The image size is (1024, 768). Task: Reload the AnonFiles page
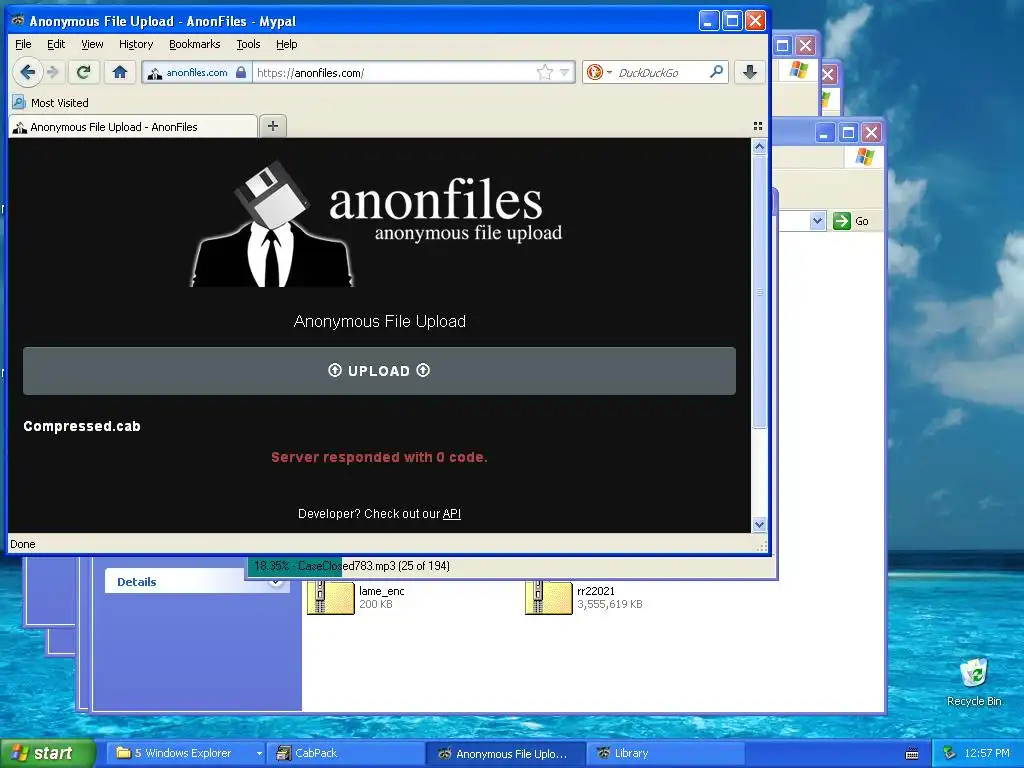(x=83, y=72)
